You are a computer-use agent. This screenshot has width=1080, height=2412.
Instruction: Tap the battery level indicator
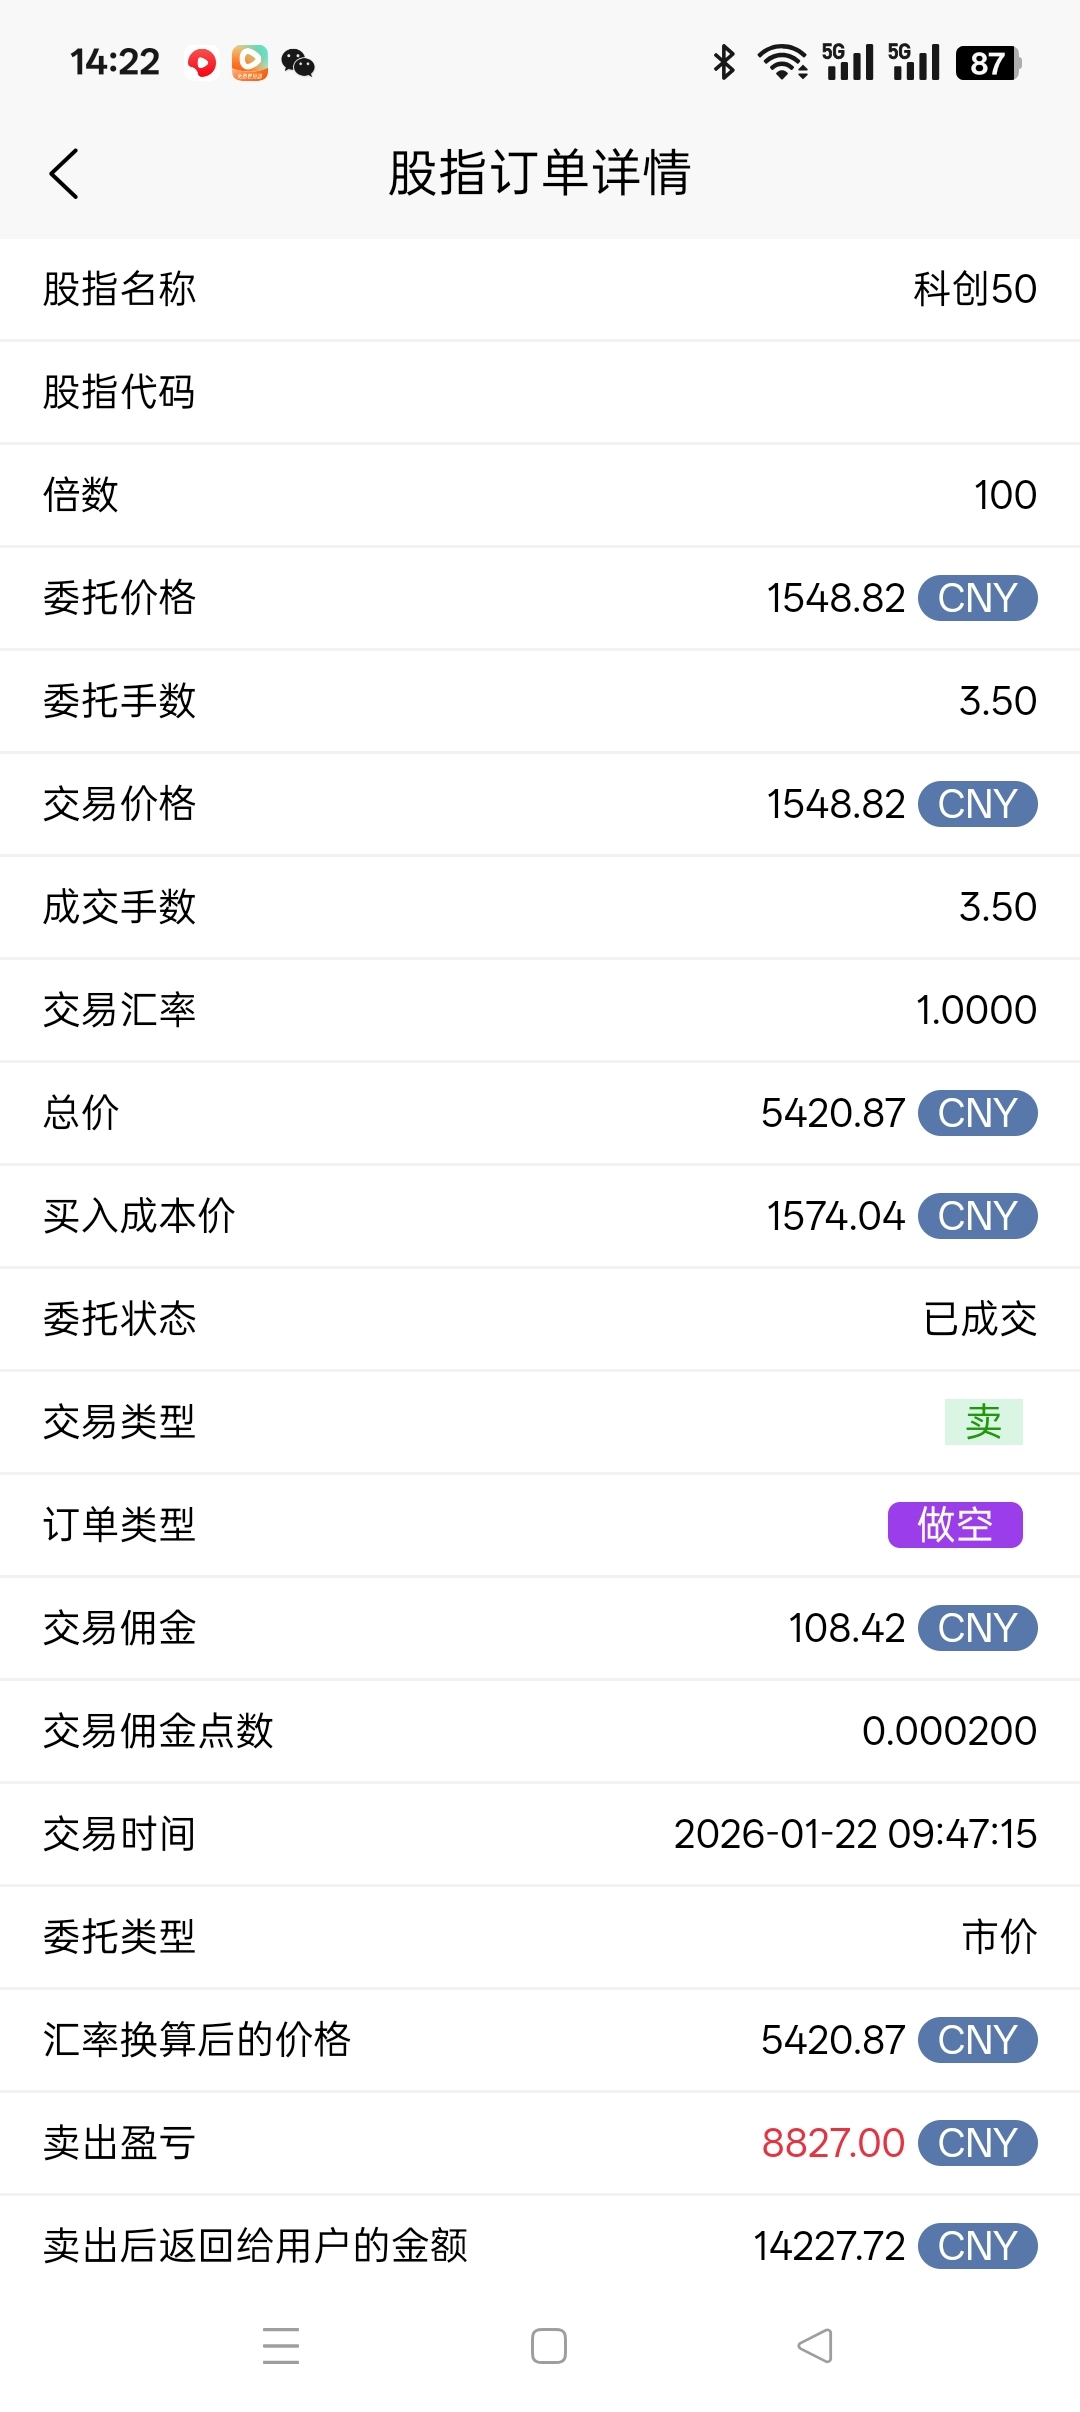pos(988,63)
